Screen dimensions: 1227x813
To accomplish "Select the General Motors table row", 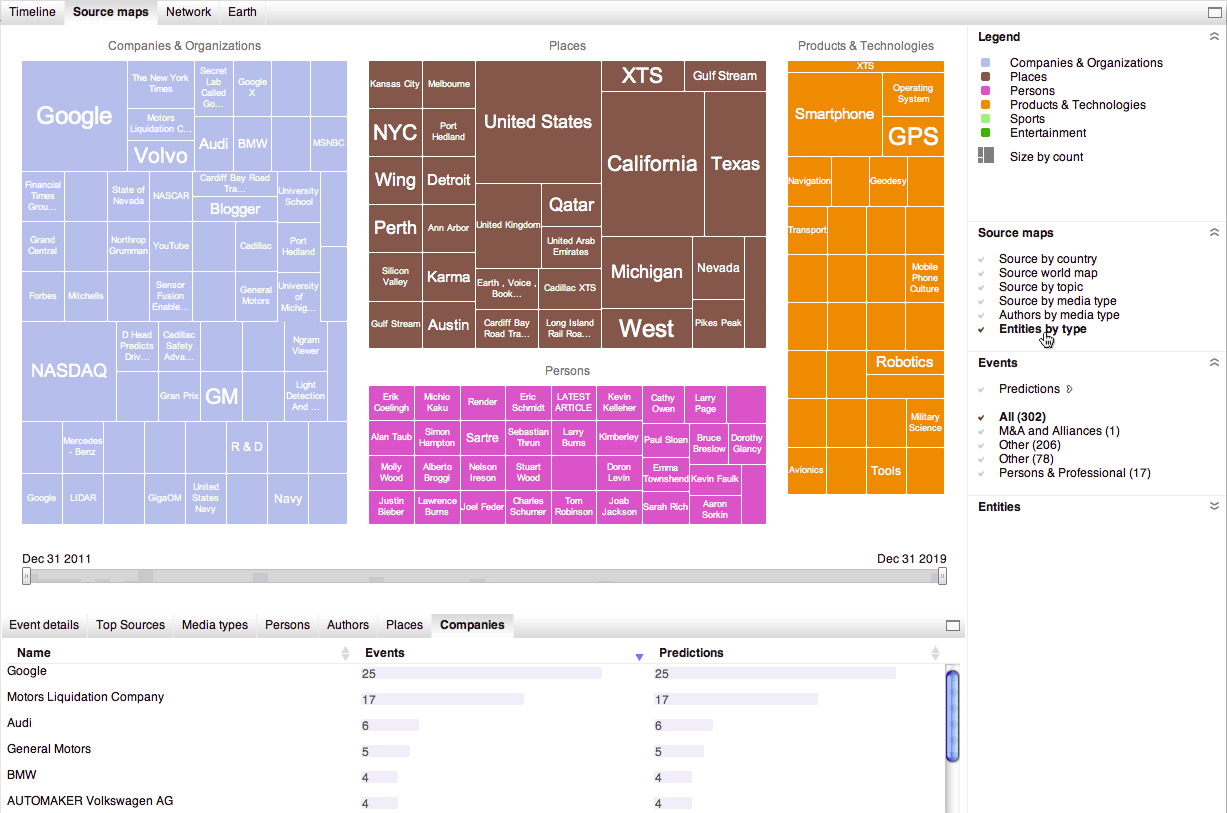I will tap(472, 750).
